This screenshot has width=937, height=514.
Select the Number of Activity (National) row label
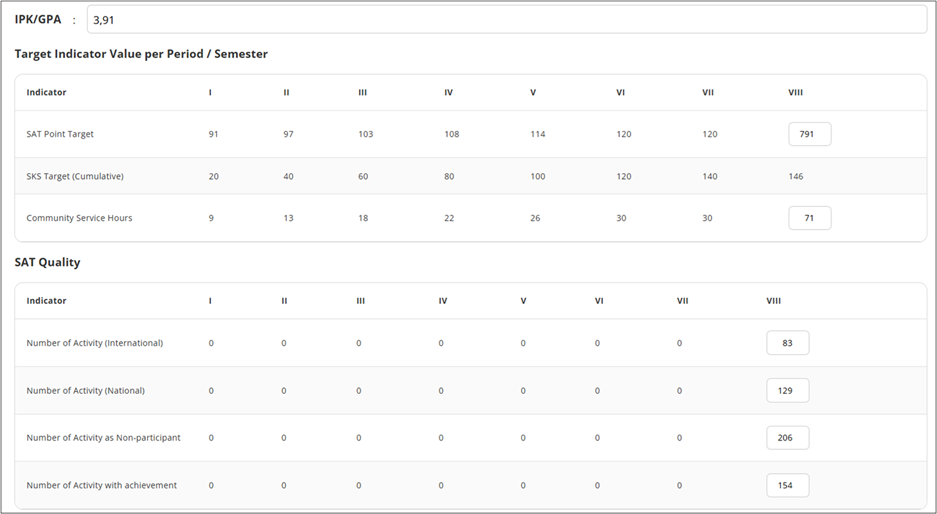tap(85, 390)
